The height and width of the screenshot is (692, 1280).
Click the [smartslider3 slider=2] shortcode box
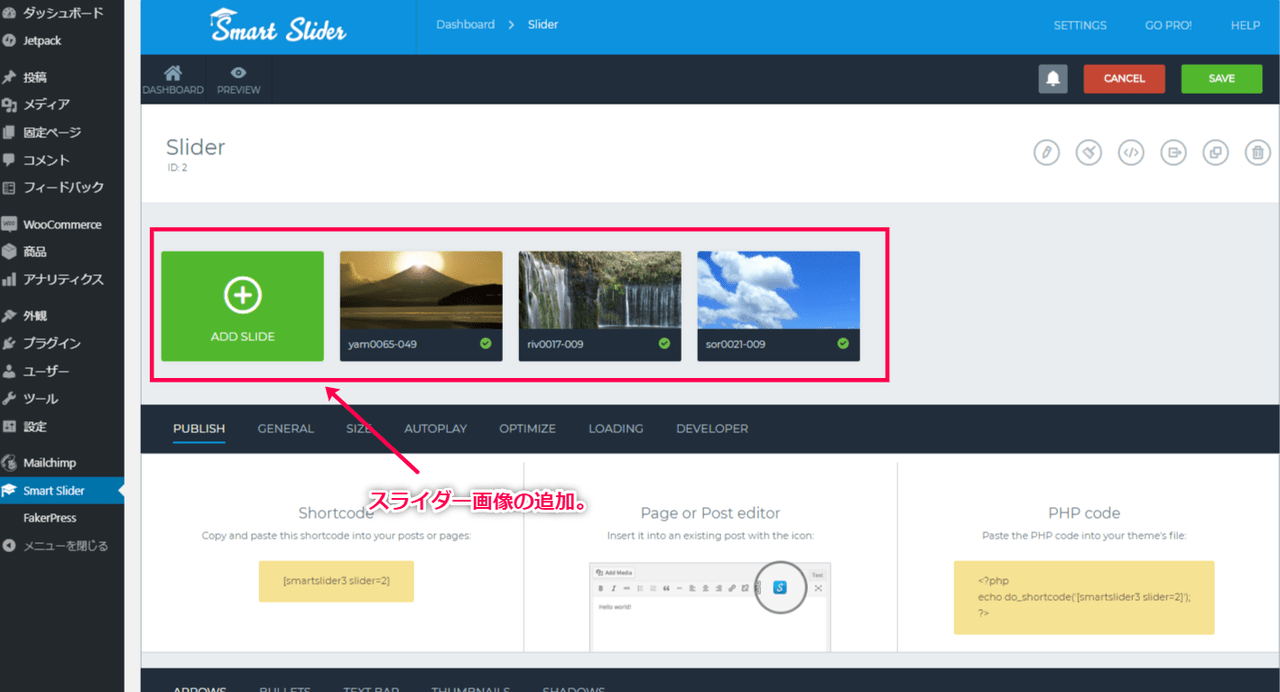(336, 581)
